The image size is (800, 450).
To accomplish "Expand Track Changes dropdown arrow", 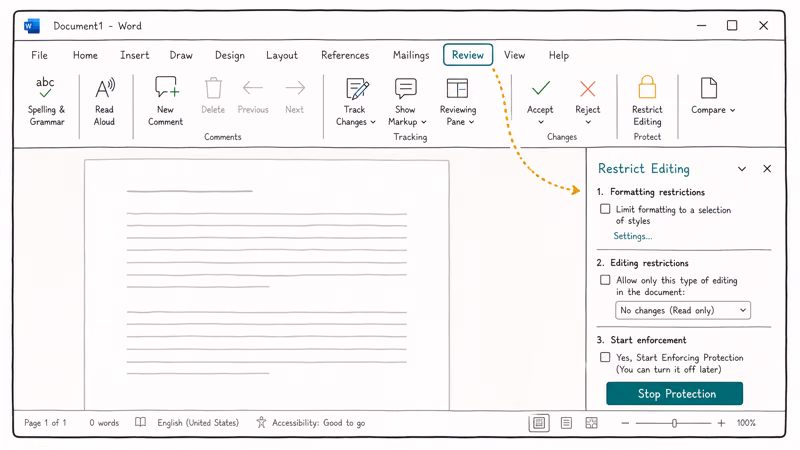I will pyautogui.click(x=373, y=122).
